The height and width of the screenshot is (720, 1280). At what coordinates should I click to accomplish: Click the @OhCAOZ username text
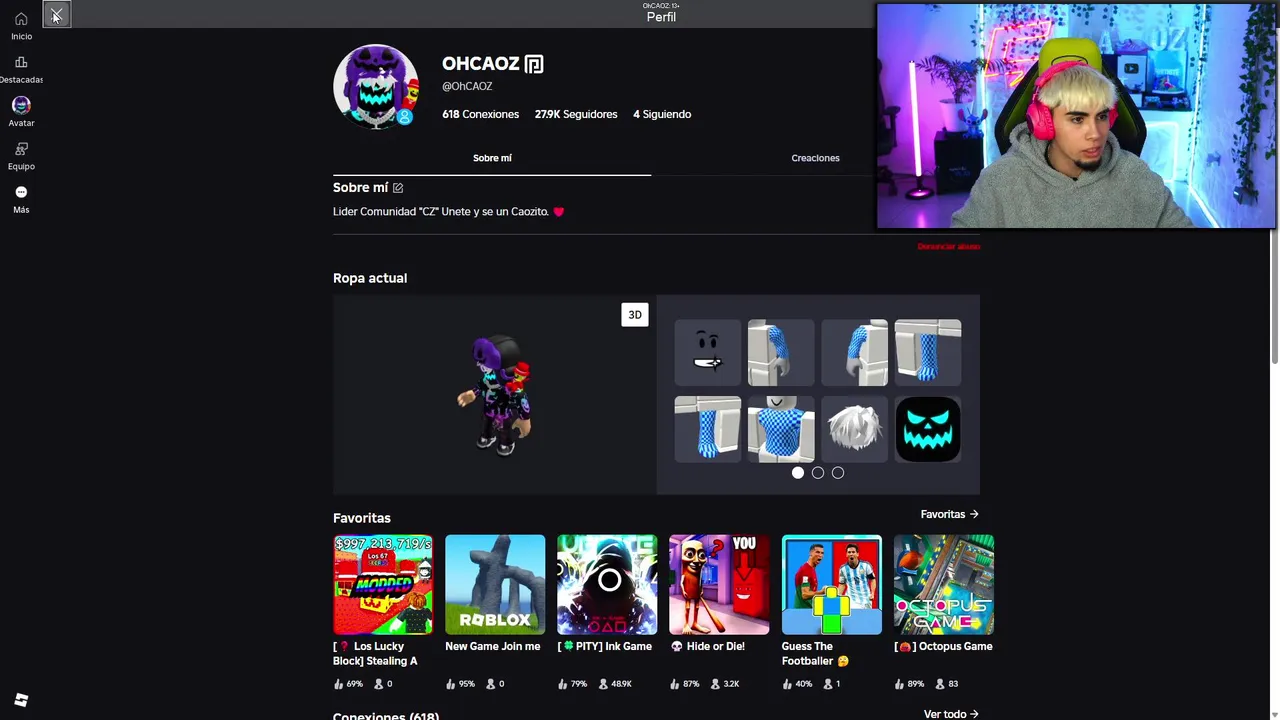(467, 87)
